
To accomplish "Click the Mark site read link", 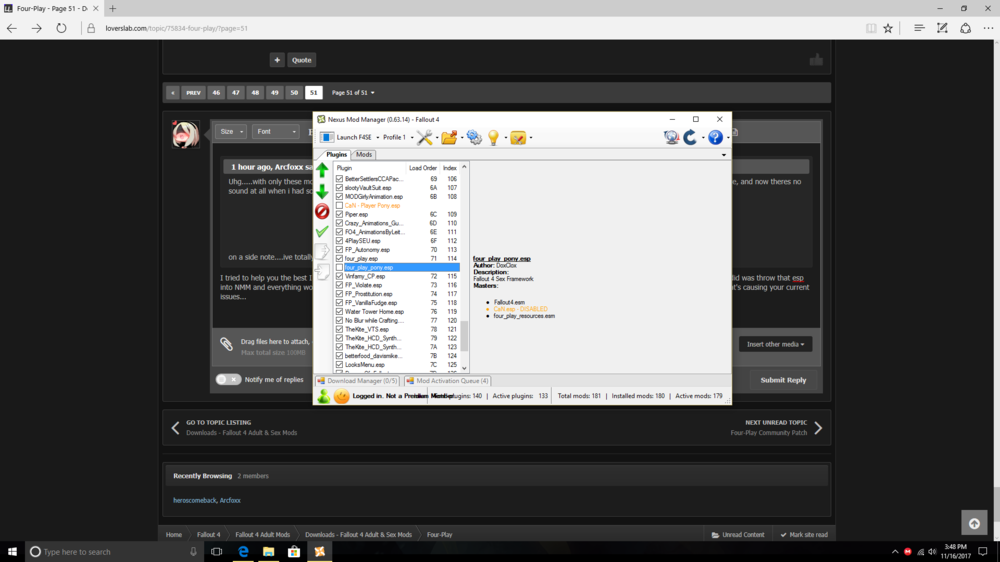I will [804, 535].
